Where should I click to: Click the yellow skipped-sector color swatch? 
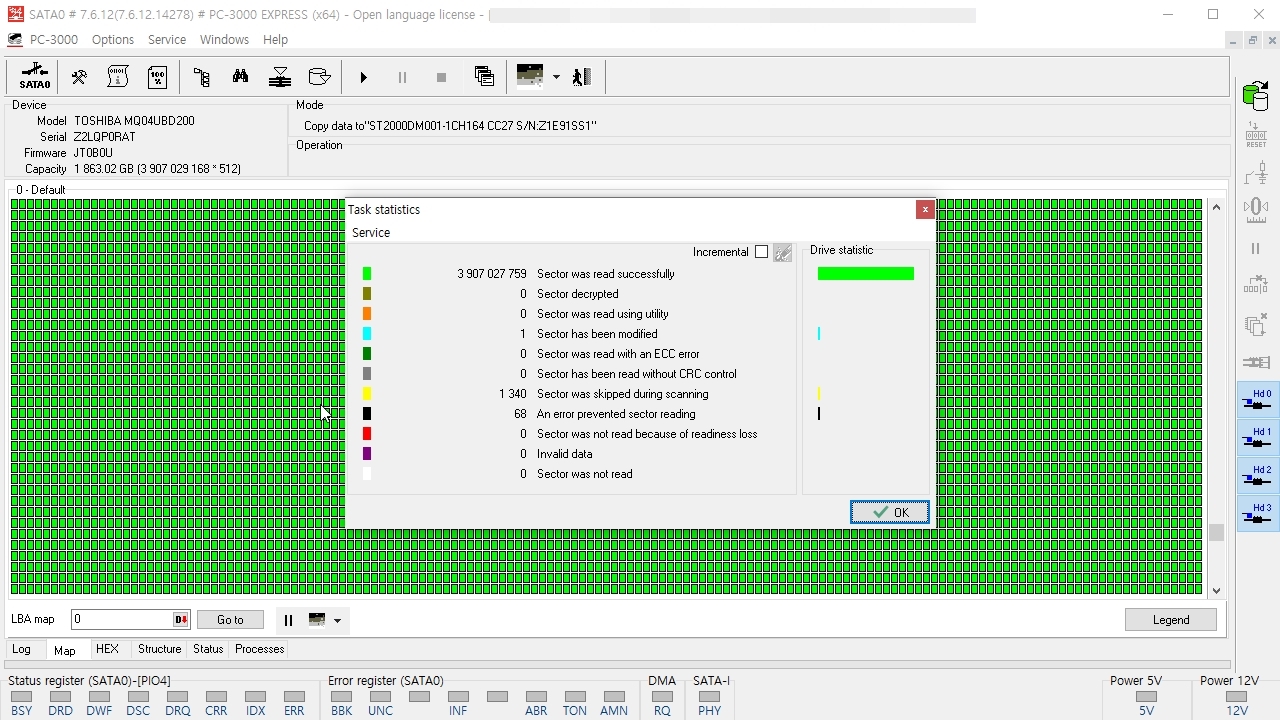367,394
